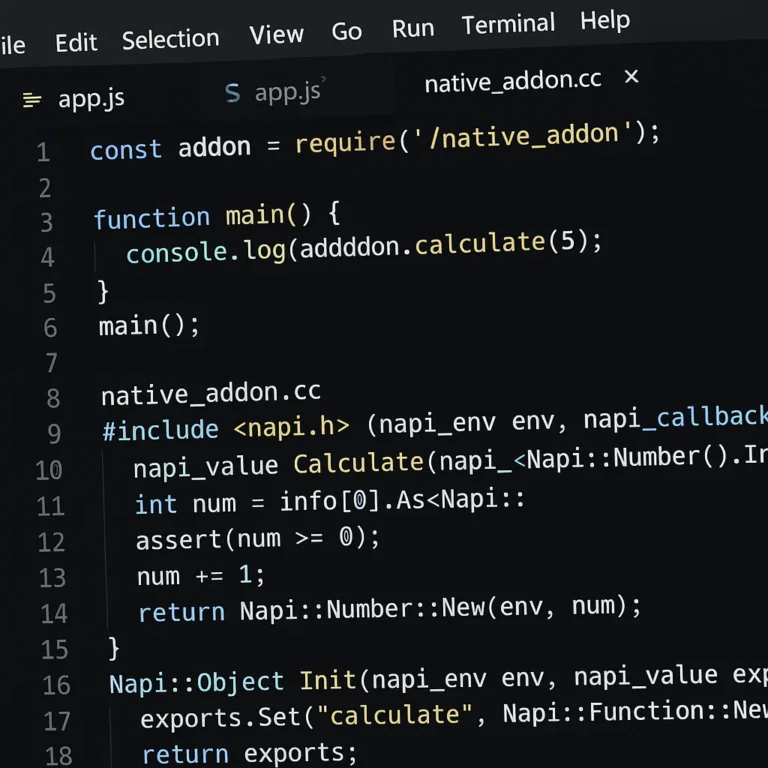Click 'adddon' identifier on line 4
The image size is (768, 768).
(350, 247)
